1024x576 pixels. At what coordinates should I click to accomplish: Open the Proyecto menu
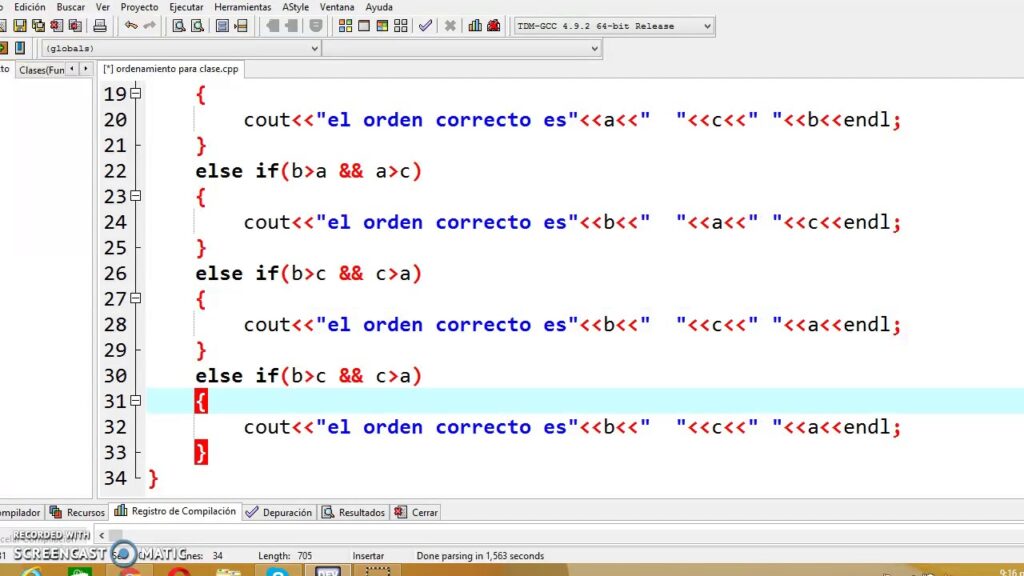(x=139, y=7)
